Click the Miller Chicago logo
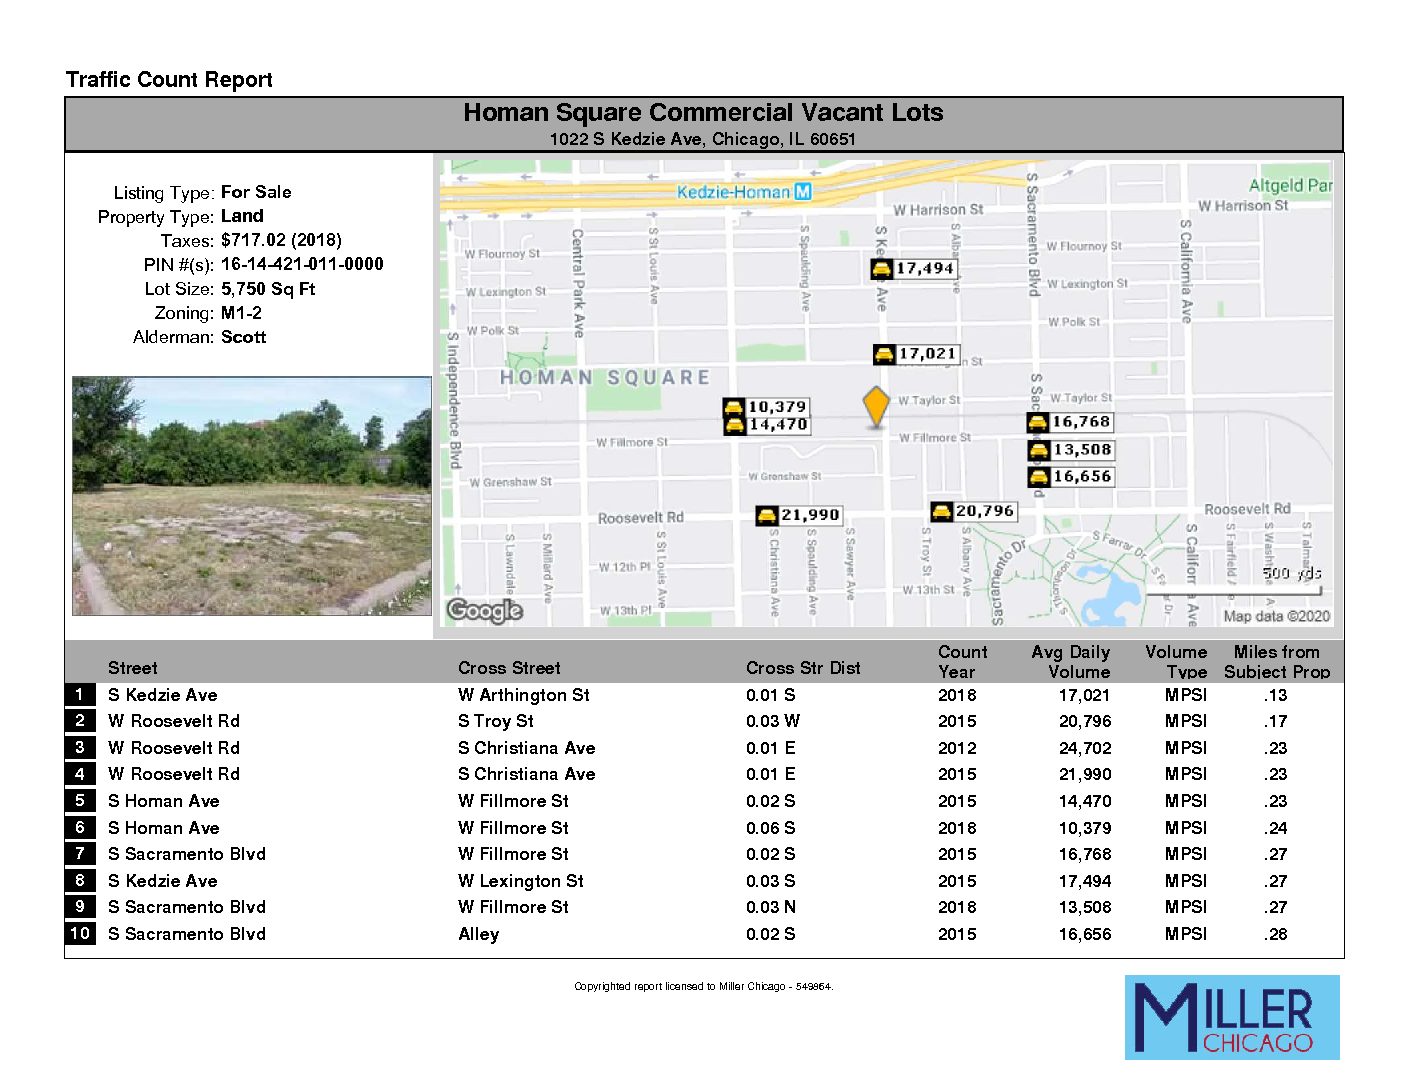Viewport: 1408px width, 1088px height. point(1232,1017)
